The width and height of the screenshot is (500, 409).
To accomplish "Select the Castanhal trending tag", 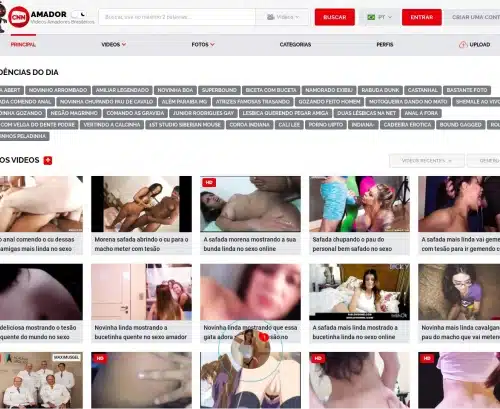I will click(422, 90).
